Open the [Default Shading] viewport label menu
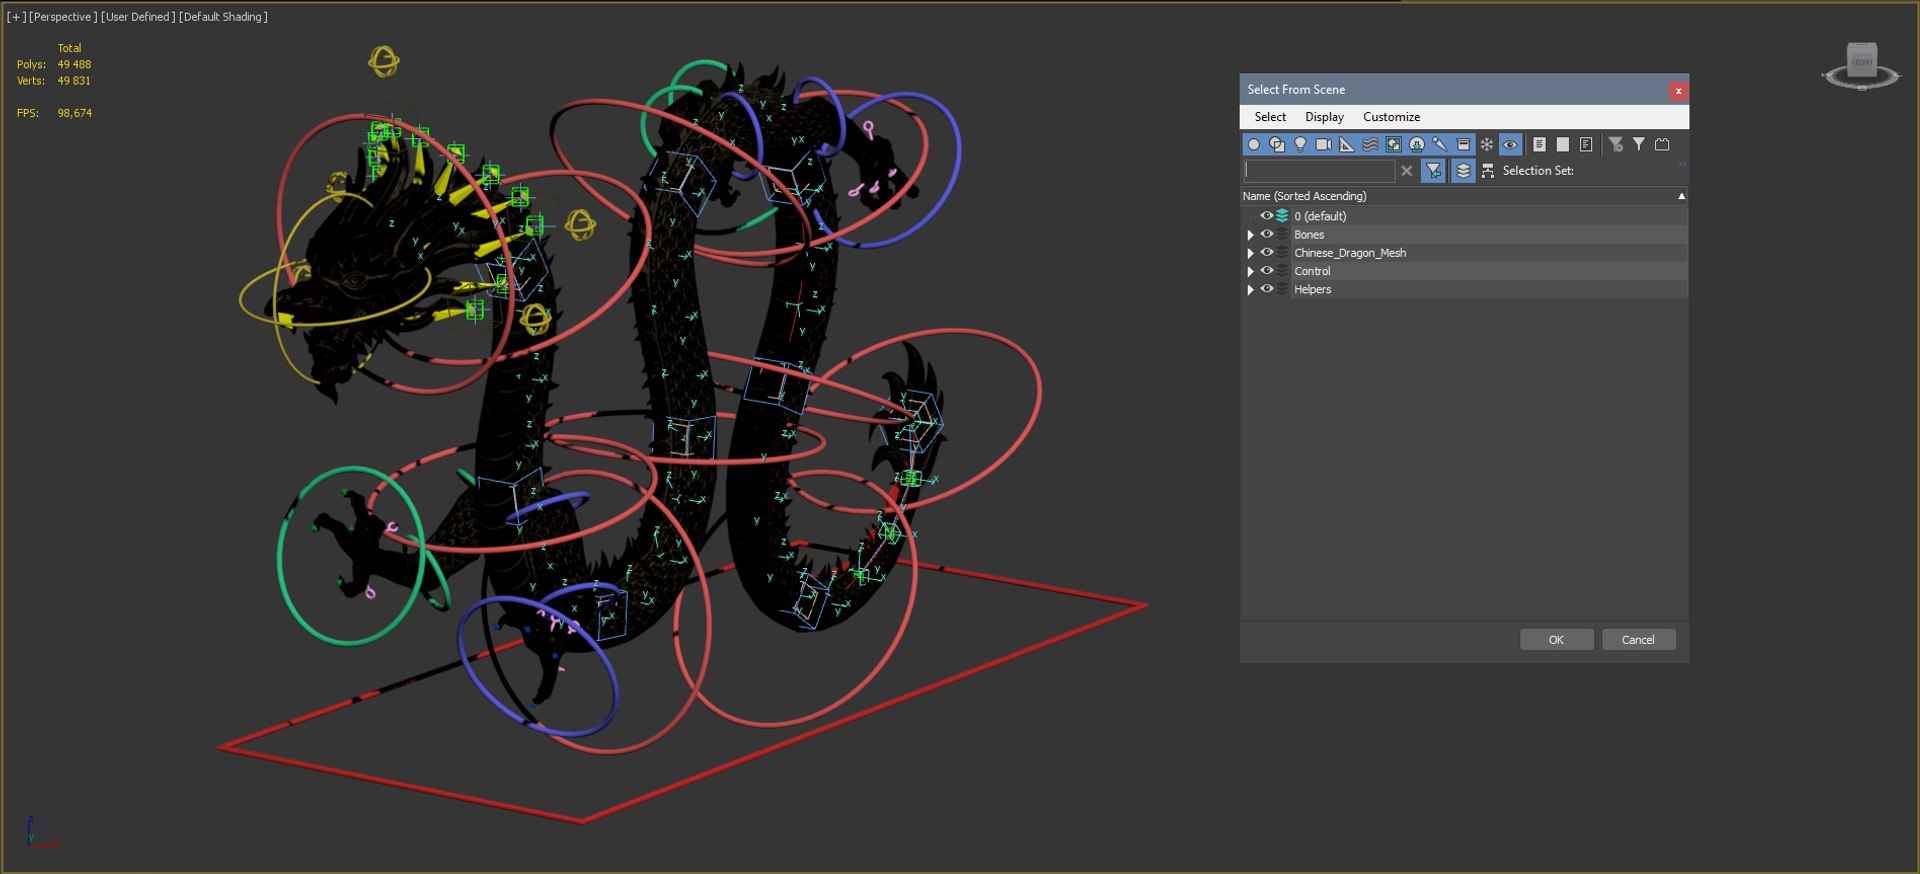The image size is (1920, 874). [223, 17]
